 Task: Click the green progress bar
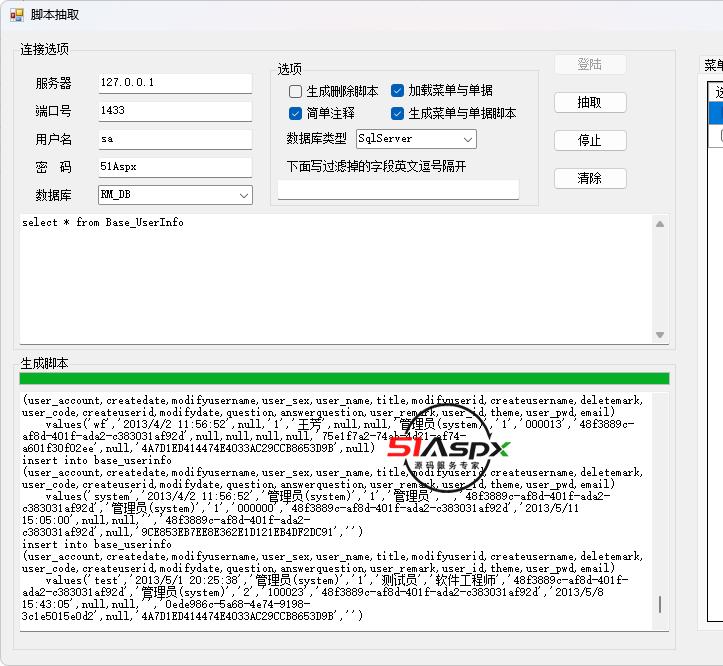344,379
